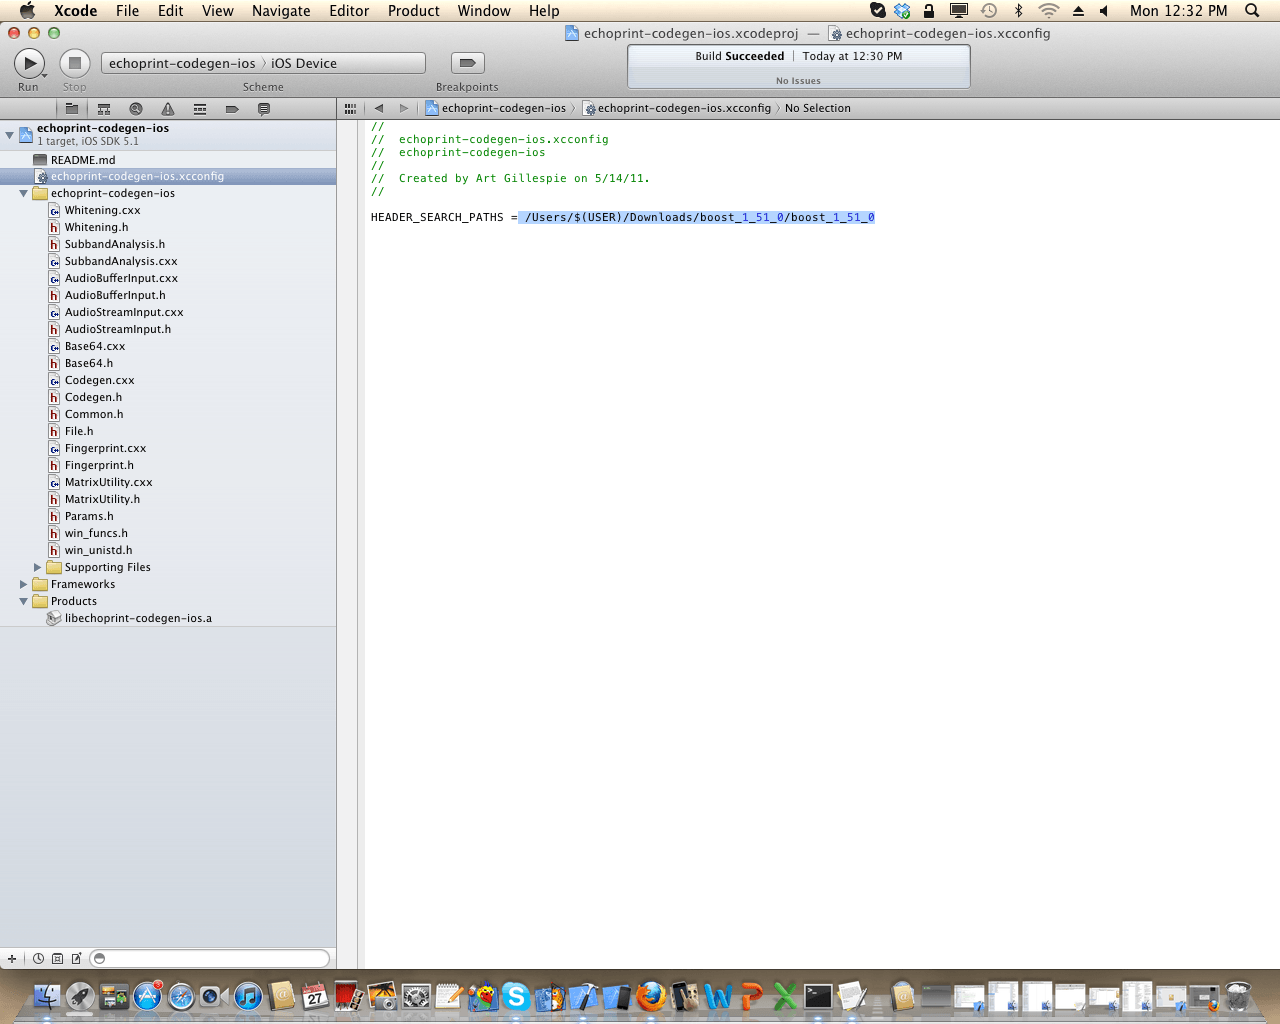Select echoprint-codegen-ios.xcconfig in navigator
Viewport: 1280px width, 1024px height.
pyautogui.click(x=168, y=176)
